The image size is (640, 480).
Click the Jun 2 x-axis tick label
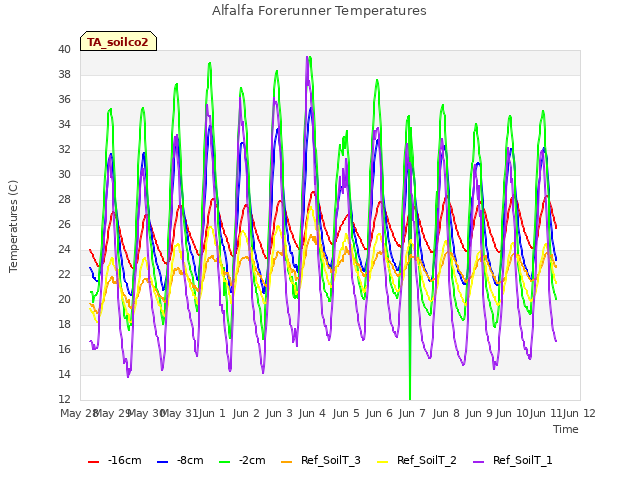pos(246,413)
